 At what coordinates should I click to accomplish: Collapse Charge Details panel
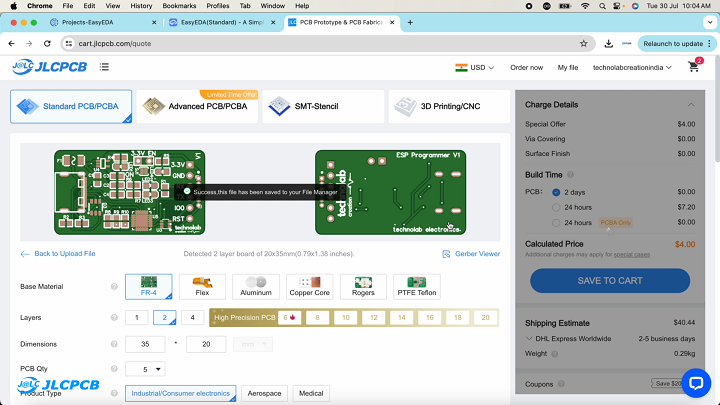(691, 105)
